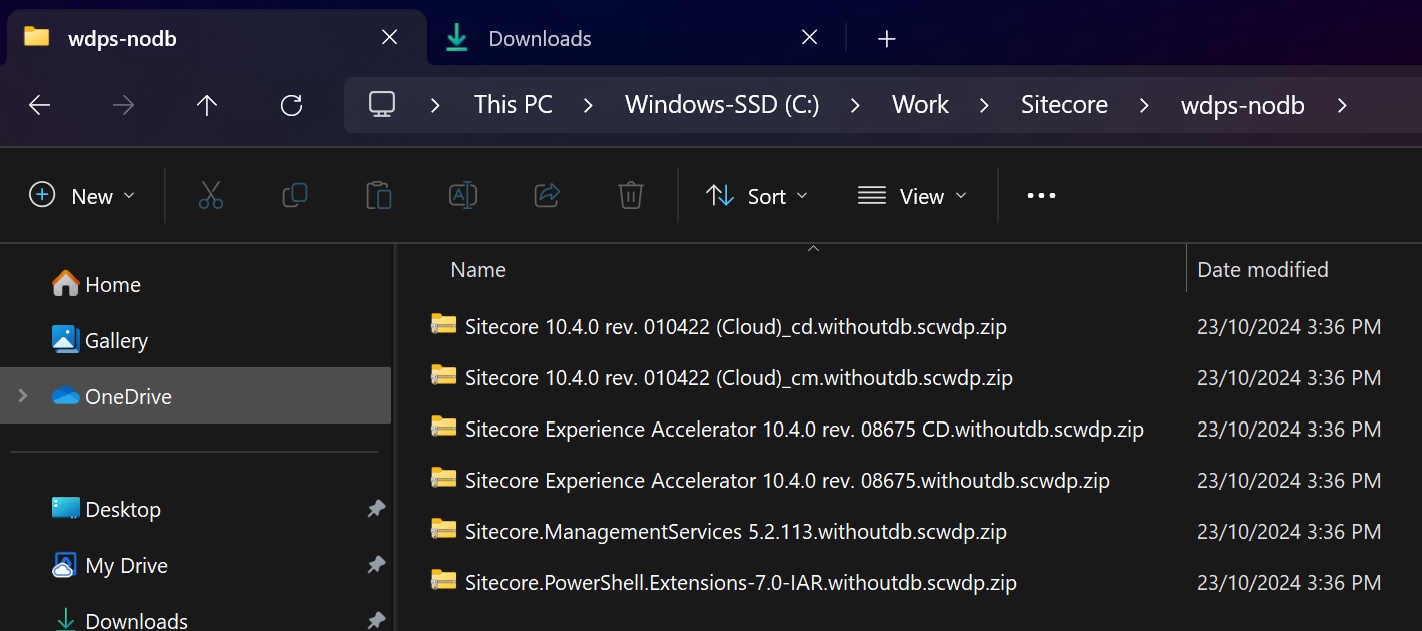1422x631 pixels.
Task: Click the pin icon beside My Drive
Action: click(x=376, y=565)
